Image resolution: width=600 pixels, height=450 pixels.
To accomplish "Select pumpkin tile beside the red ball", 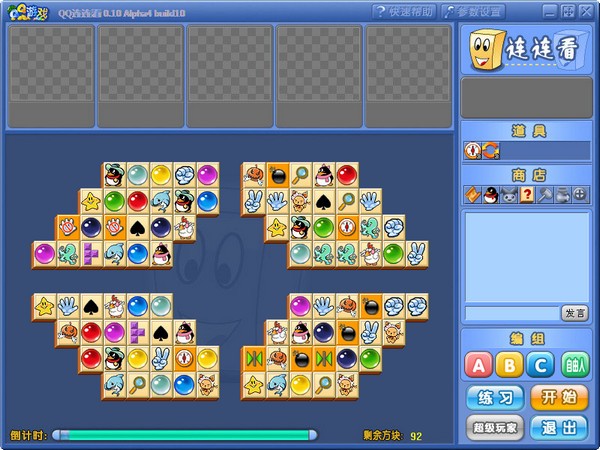I will [68, 333].
